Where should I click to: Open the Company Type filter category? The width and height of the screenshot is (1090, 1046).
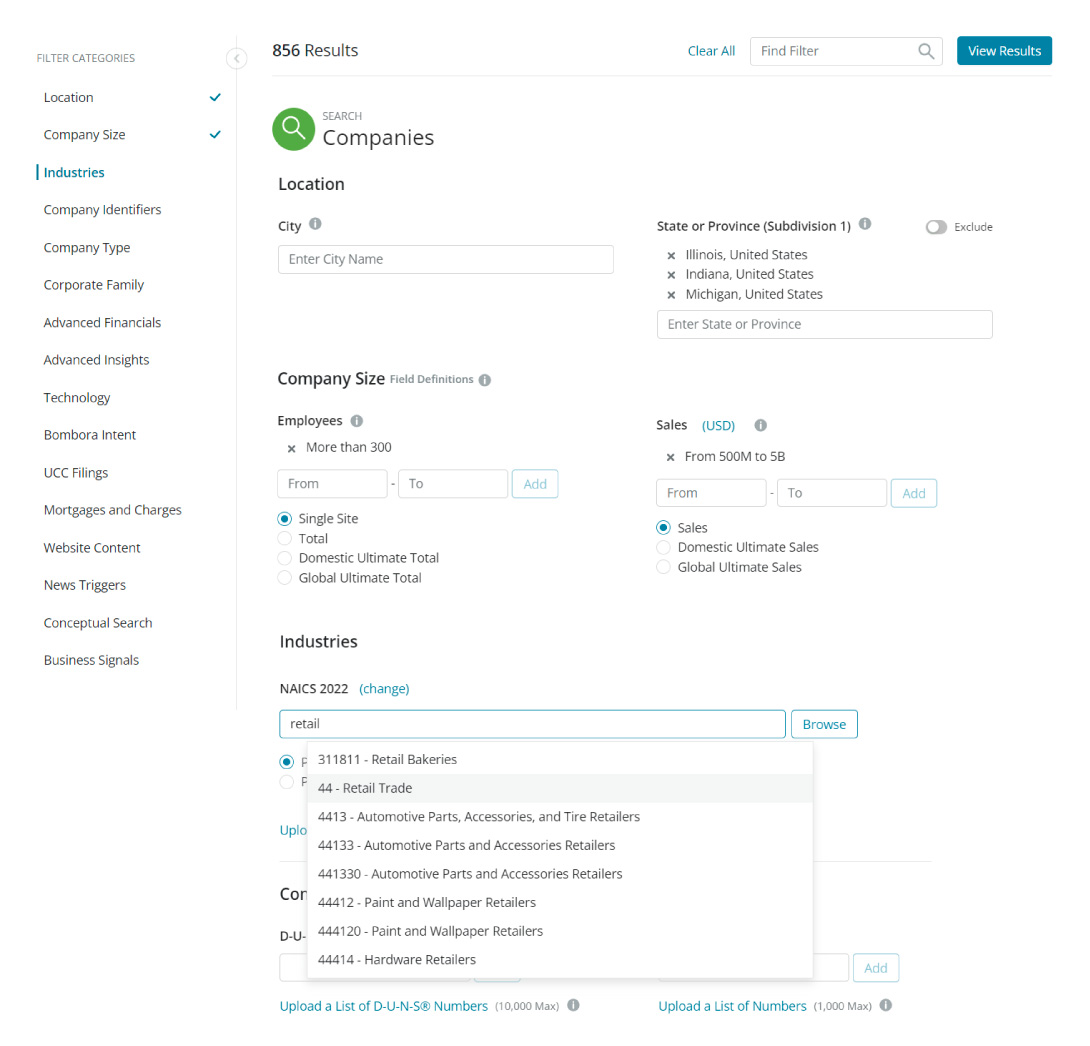pyautogui.click(x=87, y=248)
